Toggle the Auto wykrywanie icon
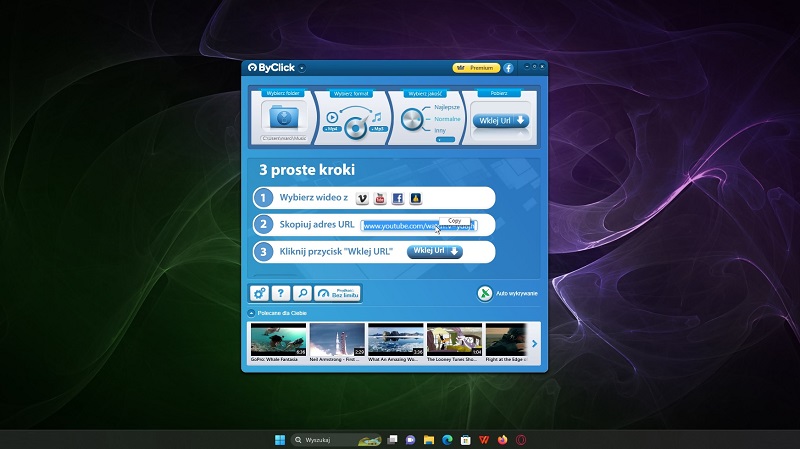Viewport: 800px width, 449px height. click(x=485, y=293)
